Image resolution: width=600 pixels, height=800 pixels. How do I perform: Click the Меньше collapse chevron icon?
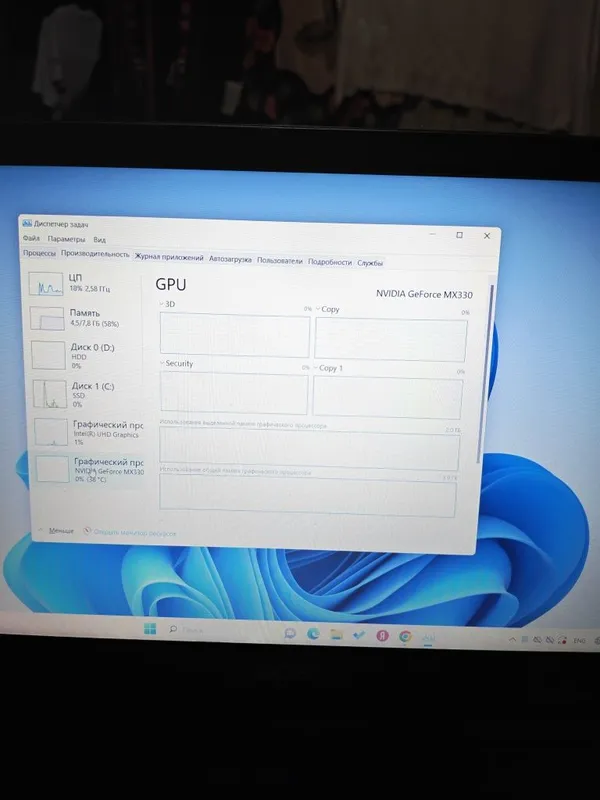coord(41,530)
